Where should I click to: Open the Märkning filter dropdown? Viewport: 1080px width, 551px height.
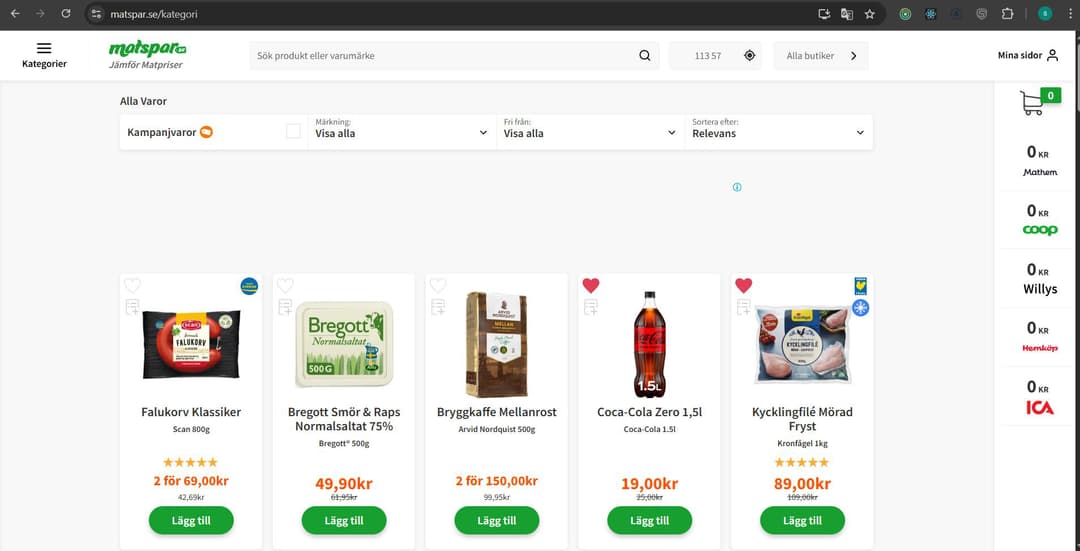pyautogui.click(x=402, y=132)
